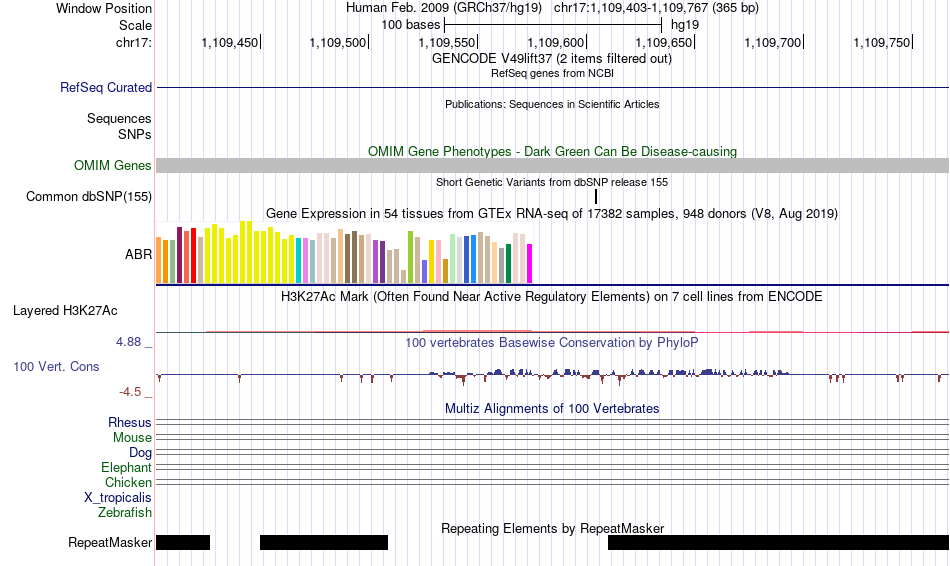Viewport: 950px width, 566px height.
Task: Select the Chicken alignment row label
Action: pyautogui.click(x=128, y=482)
